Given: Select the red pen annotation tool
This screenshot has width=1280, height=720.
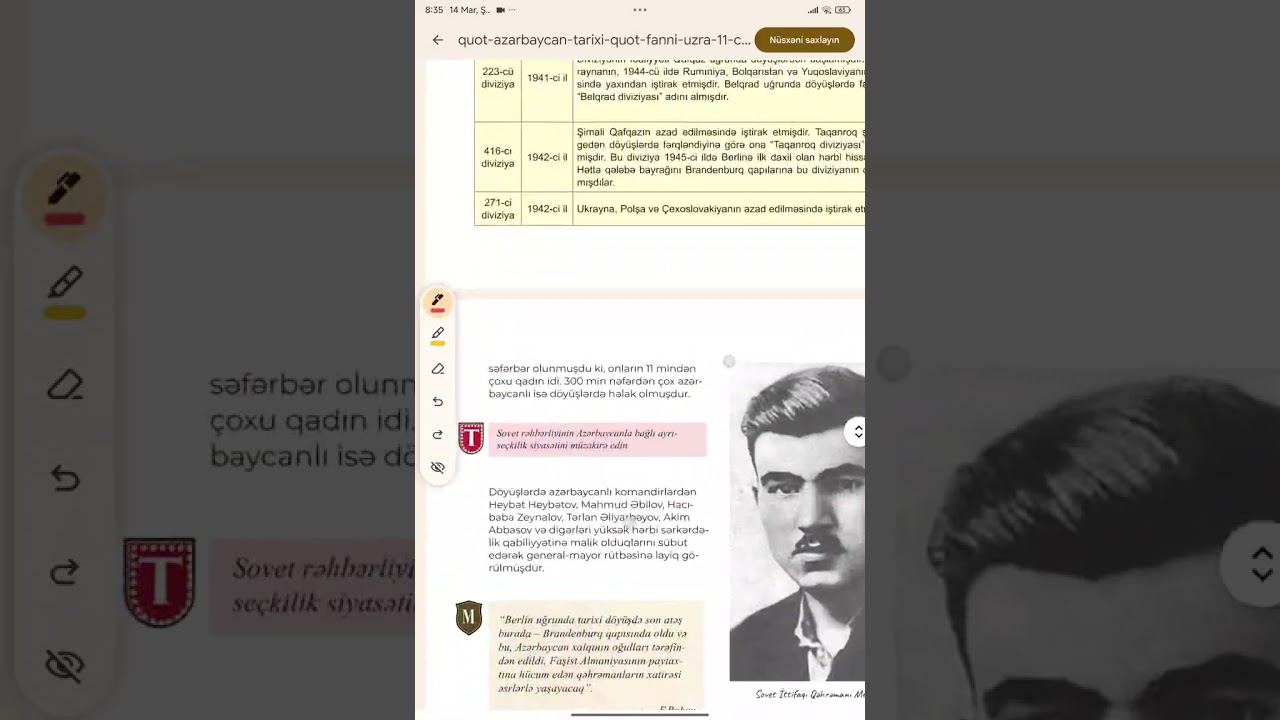Looking at the screenshot, I should click(437, 302).
